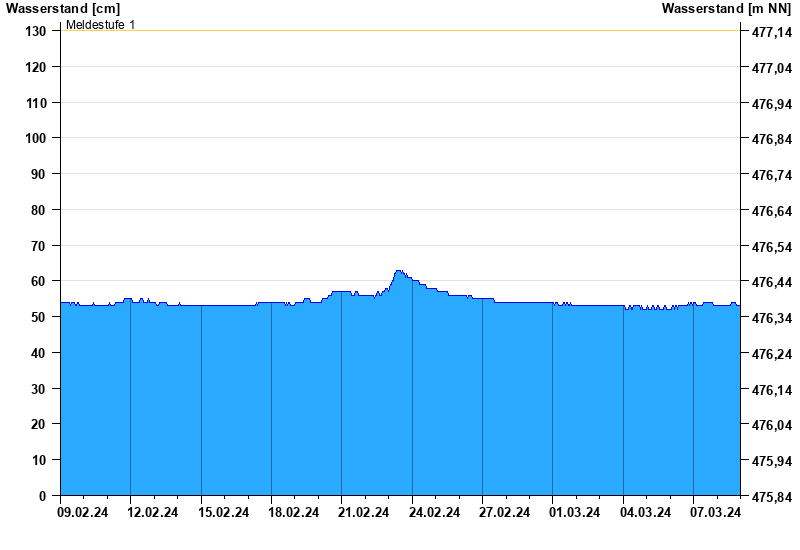Click the 60 cm tick label on the left axis

(x=40, y=281)
